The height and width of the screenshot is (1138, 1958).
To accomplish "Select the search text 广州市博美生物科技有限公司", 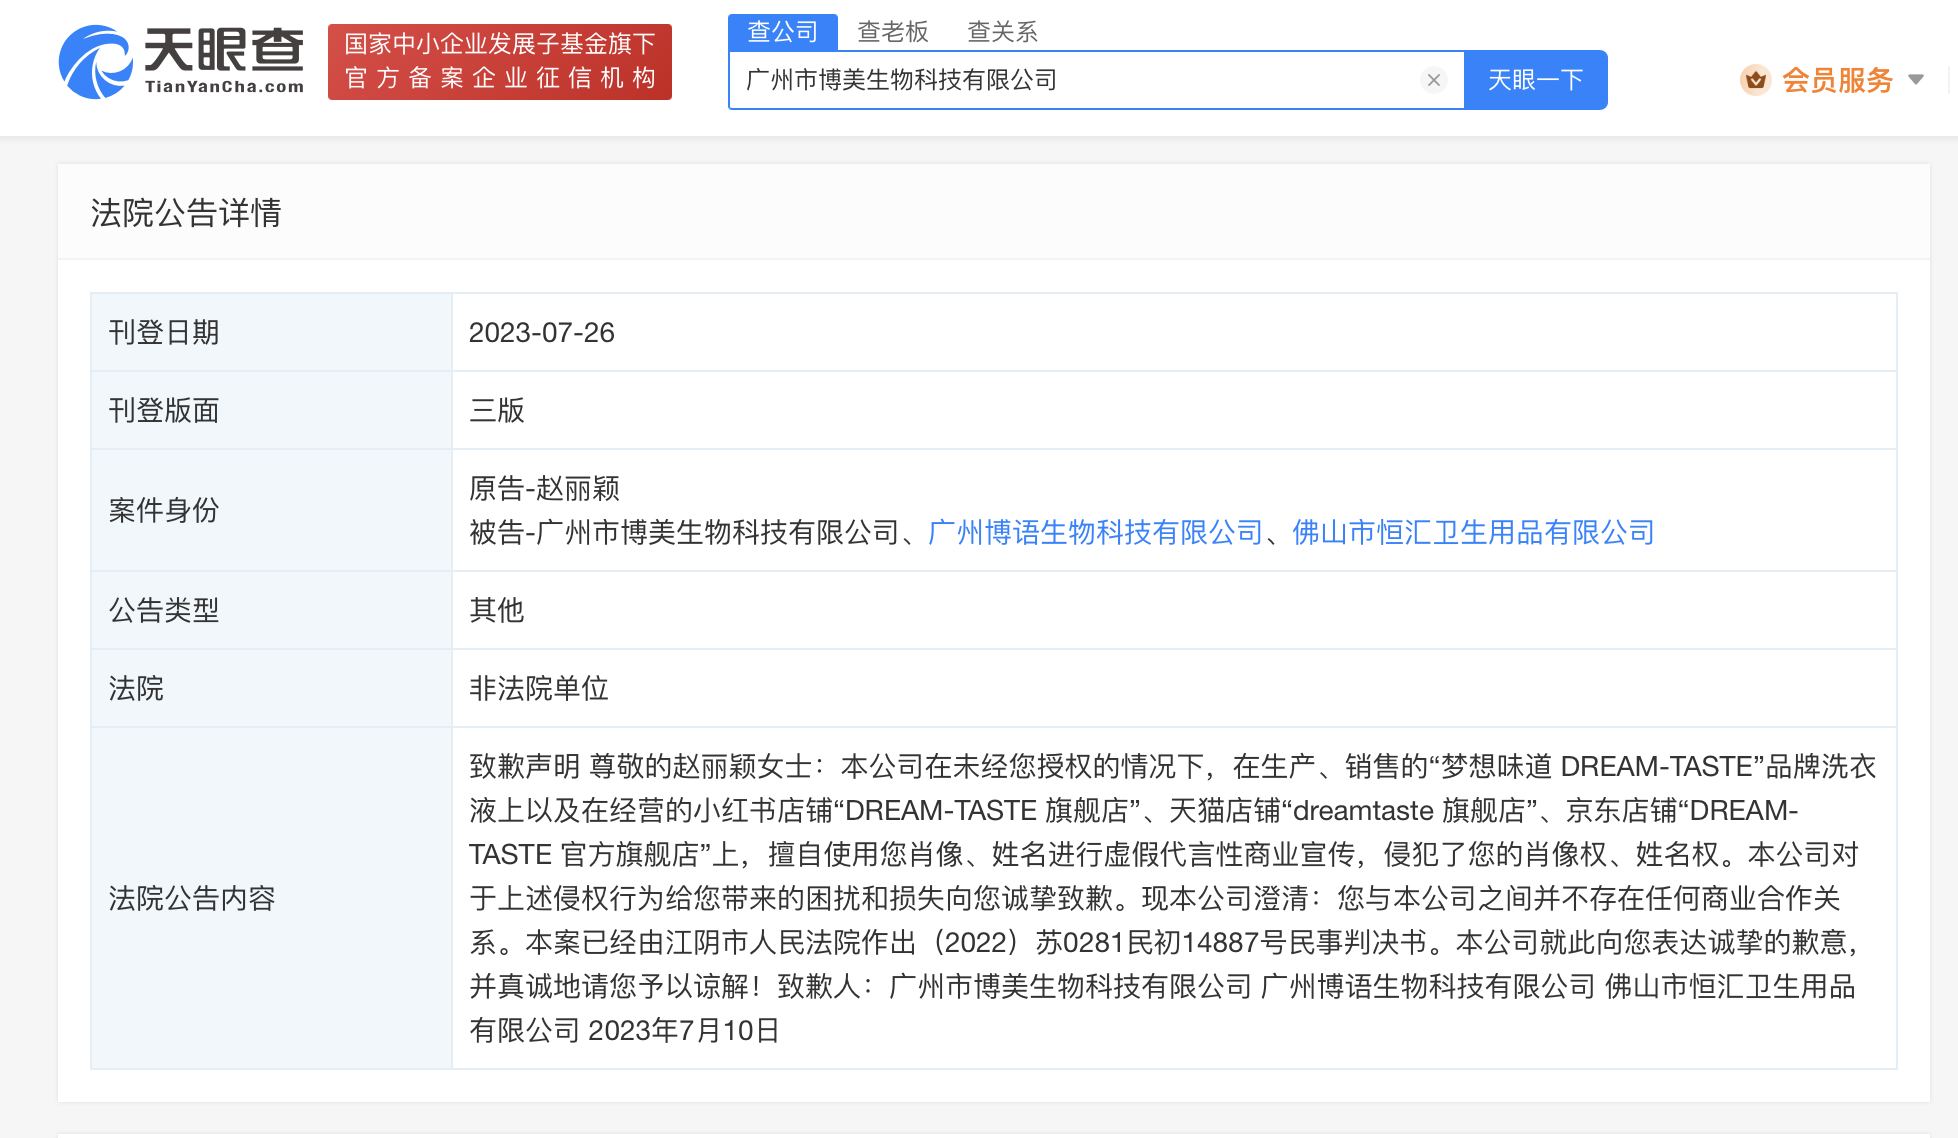I will coord(898,80).
